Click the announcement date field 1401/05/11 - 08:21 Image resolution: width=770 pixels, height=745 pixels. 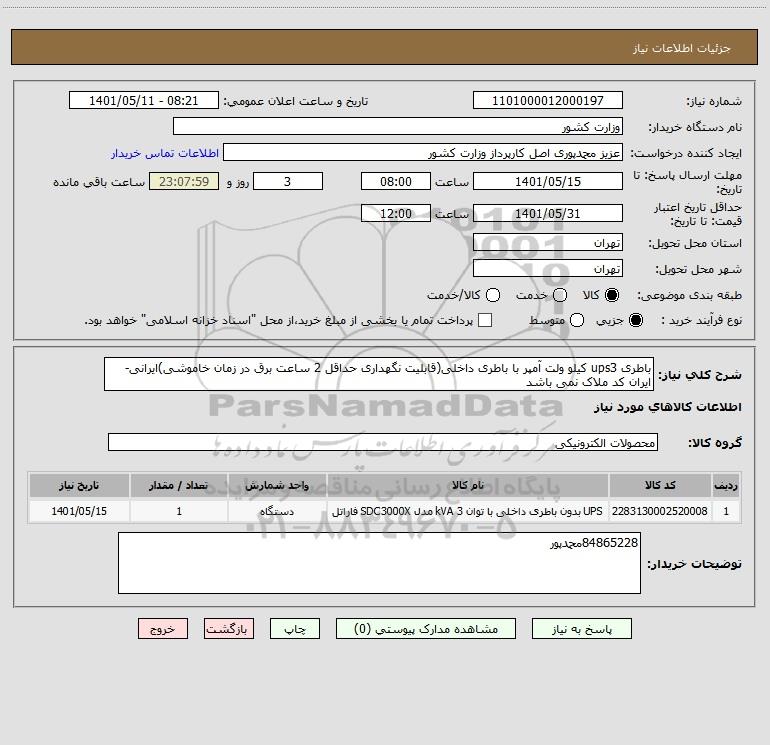pyautogui.click(x=143, y=100)
